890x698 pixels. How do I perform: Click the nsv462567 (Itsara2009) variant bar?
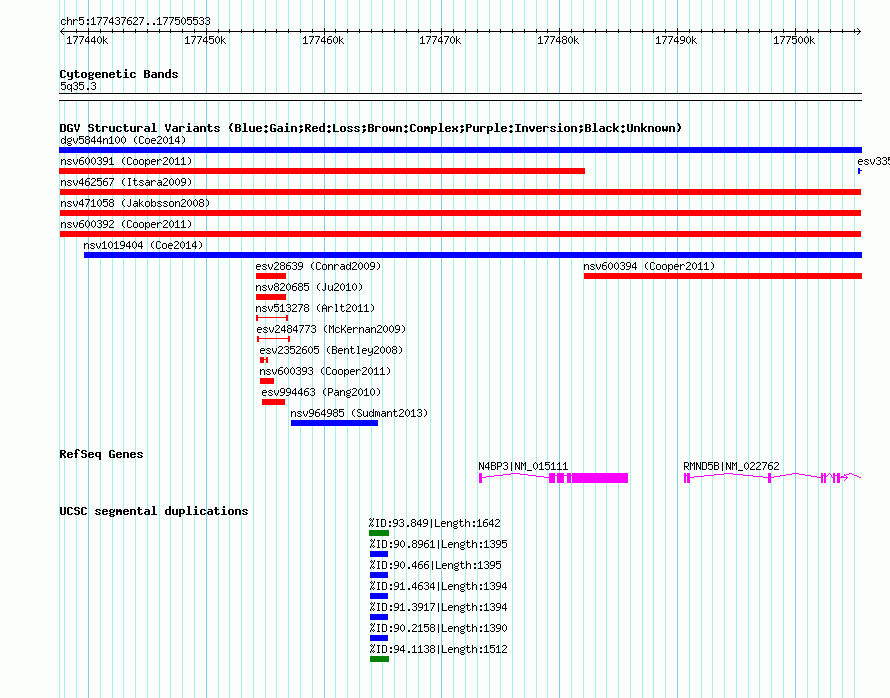tap(460, 192)
